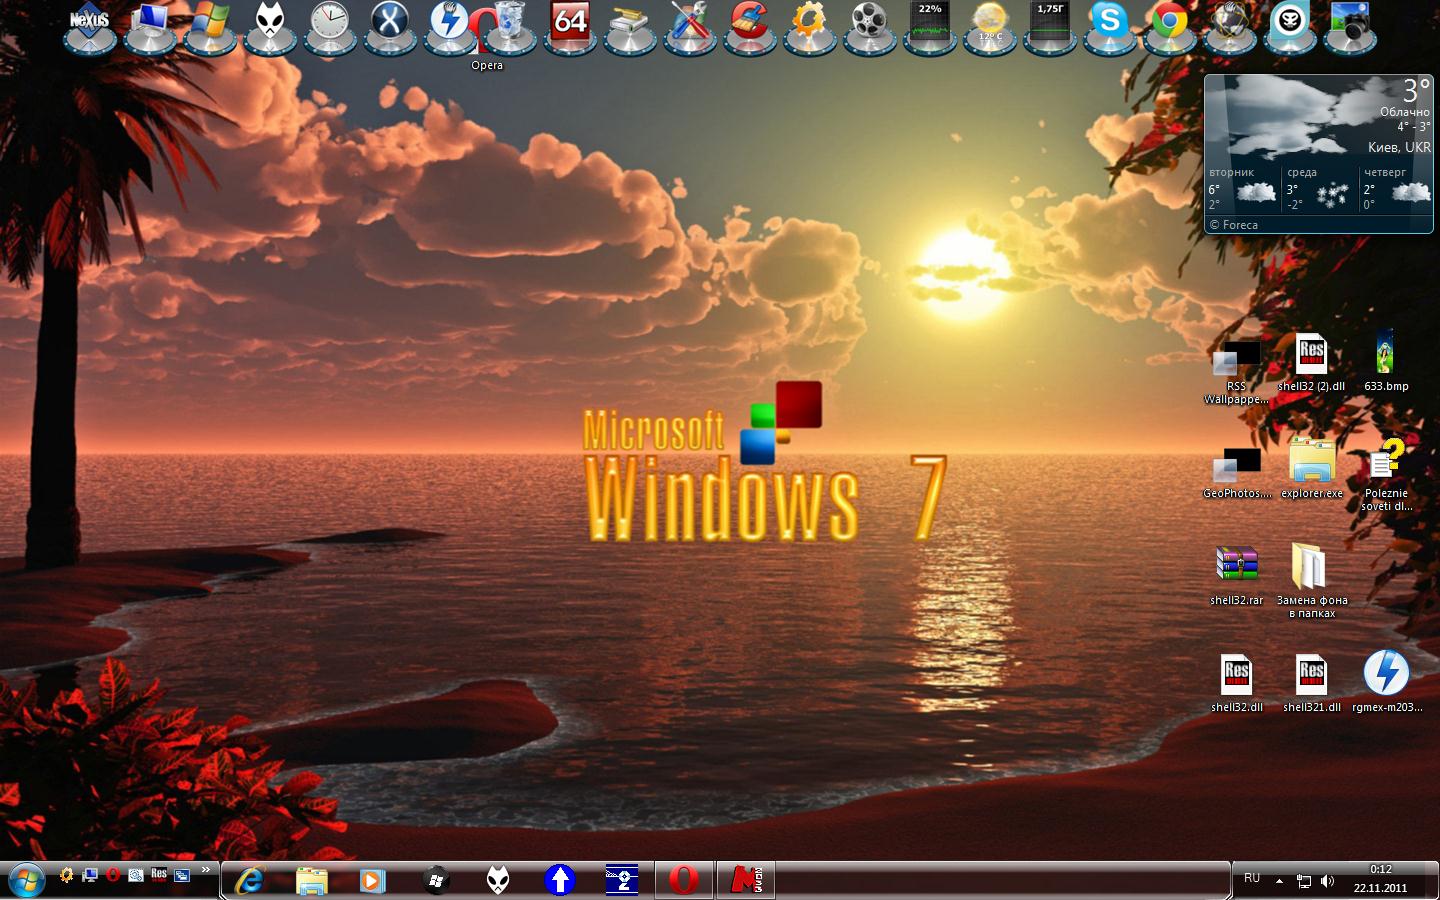Open the volume speaker tray icon

coord(1327,881)
